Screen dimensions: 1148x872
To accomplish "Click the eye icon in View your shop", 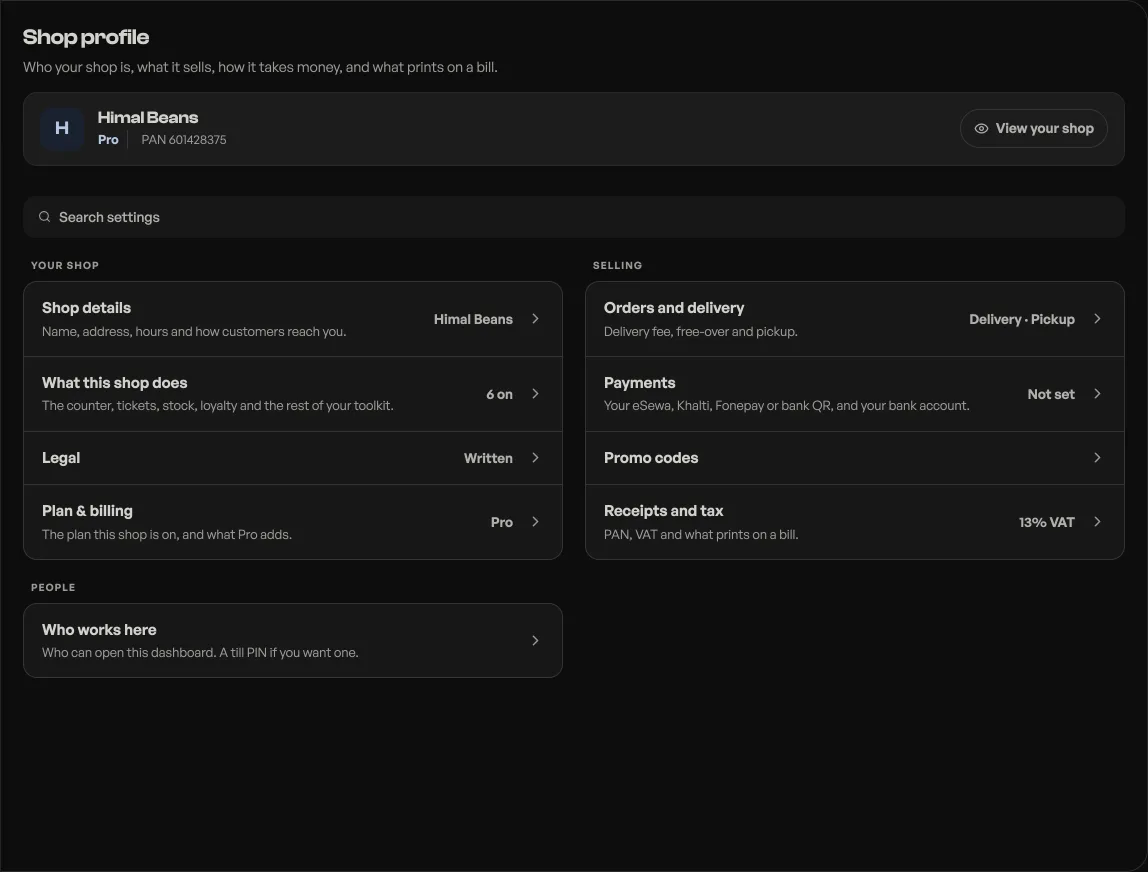I will point(981,128).
